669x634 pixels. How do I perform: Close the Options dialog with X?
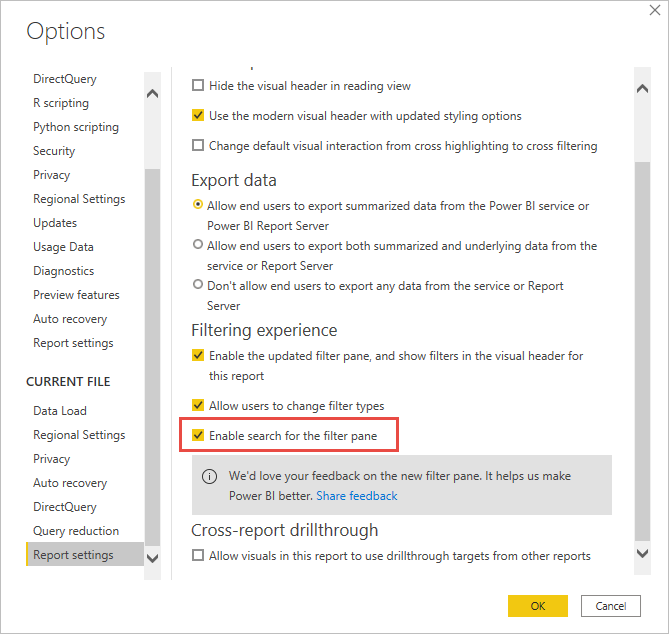(654, 10)
